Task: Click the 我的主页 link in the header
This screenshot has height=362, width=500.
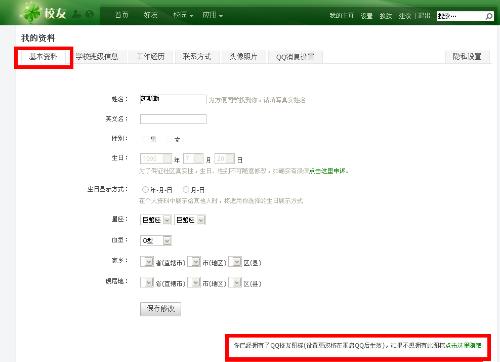Action: (342, 16)
